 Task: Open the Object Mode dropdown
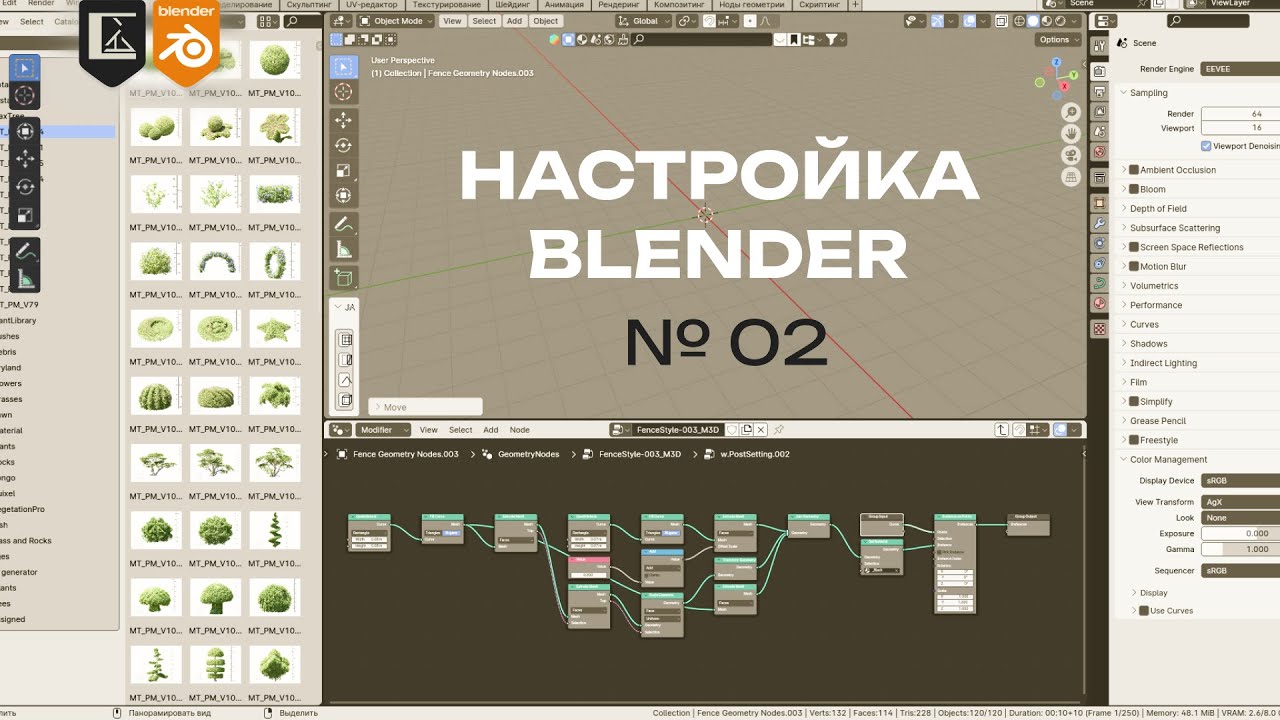pyautogui.click(x=396, y=21)
